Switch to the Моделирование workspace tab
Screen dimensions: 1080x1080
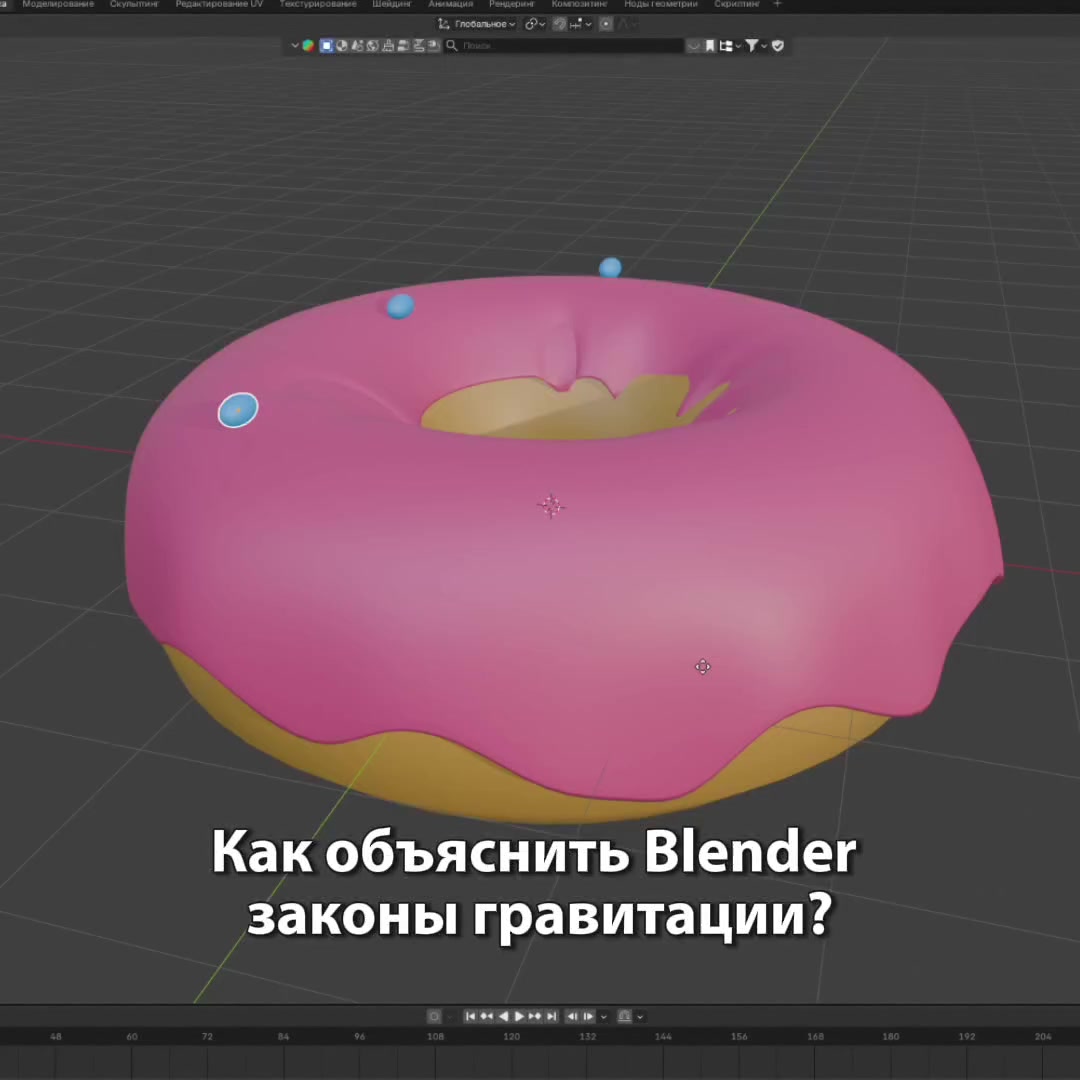58,4
